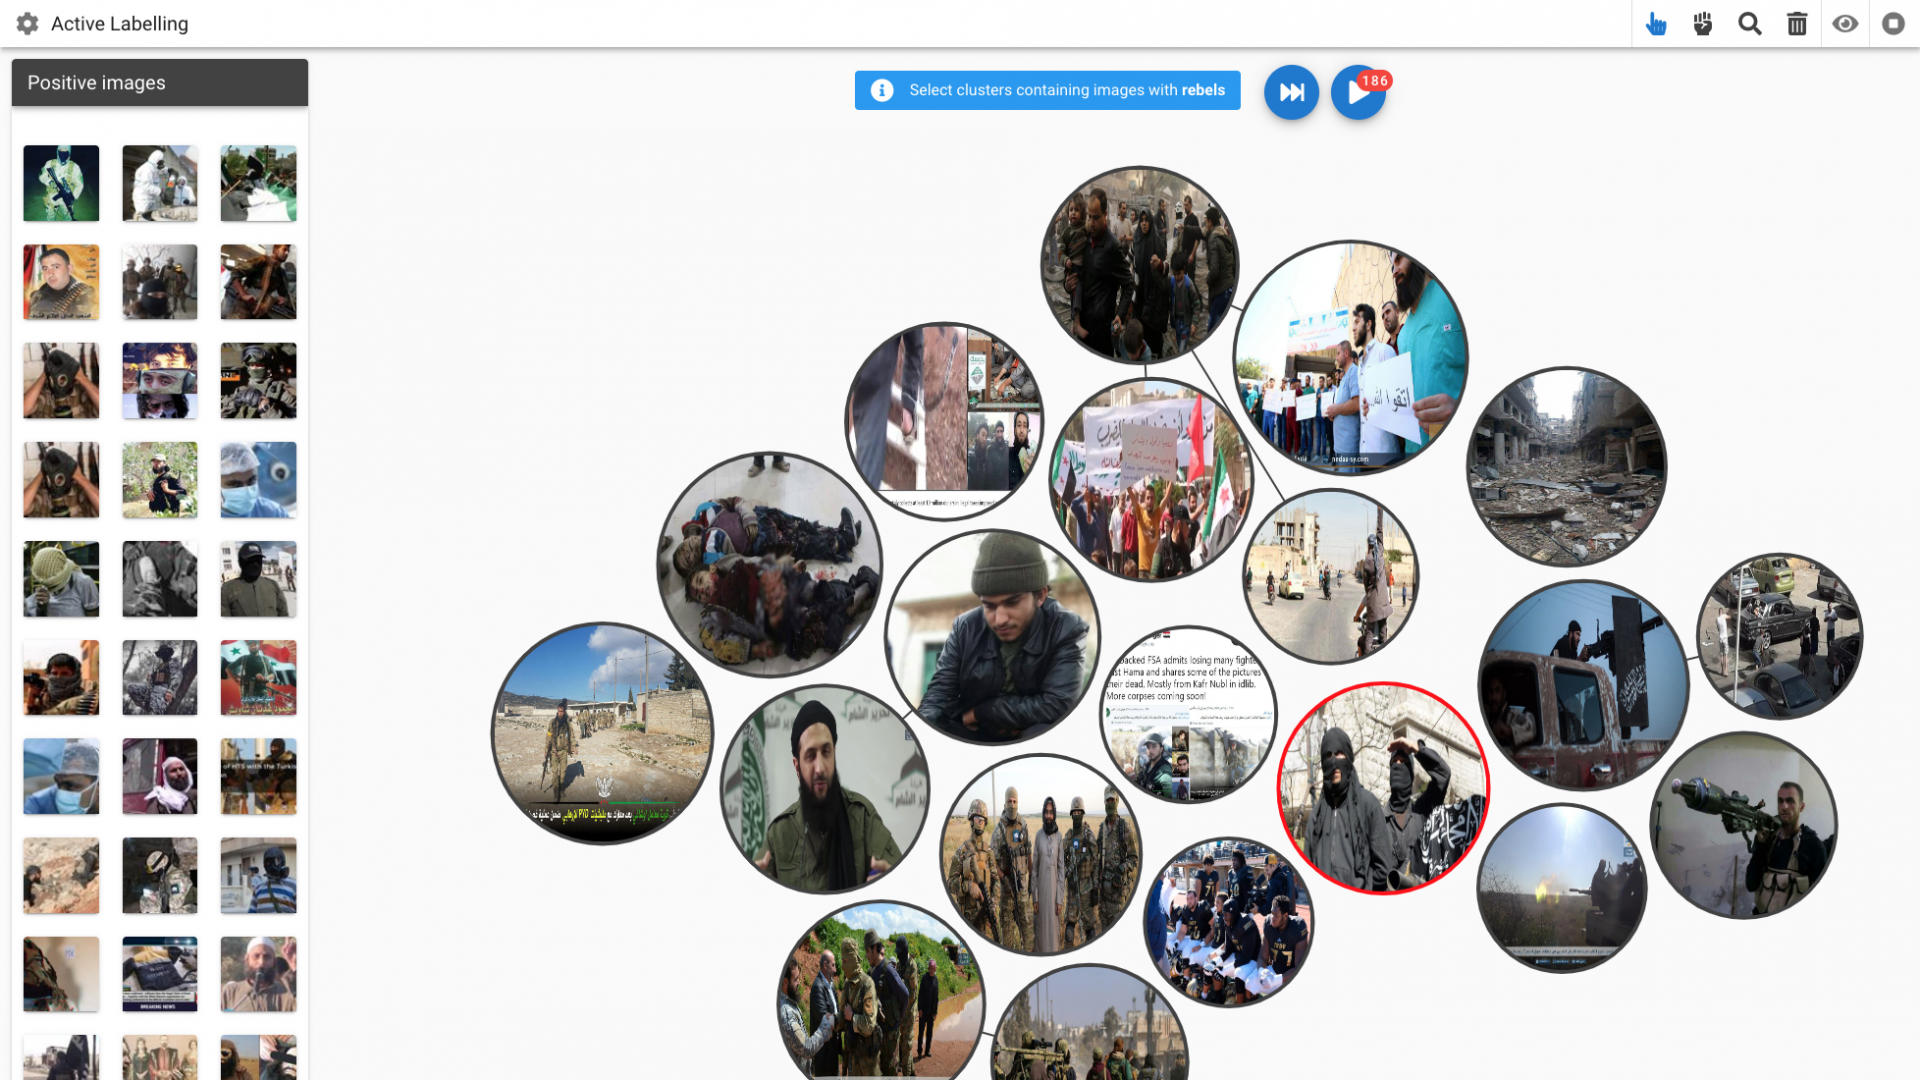Click the trash delete icon

pyautogui.click(x=1797, y=24)
